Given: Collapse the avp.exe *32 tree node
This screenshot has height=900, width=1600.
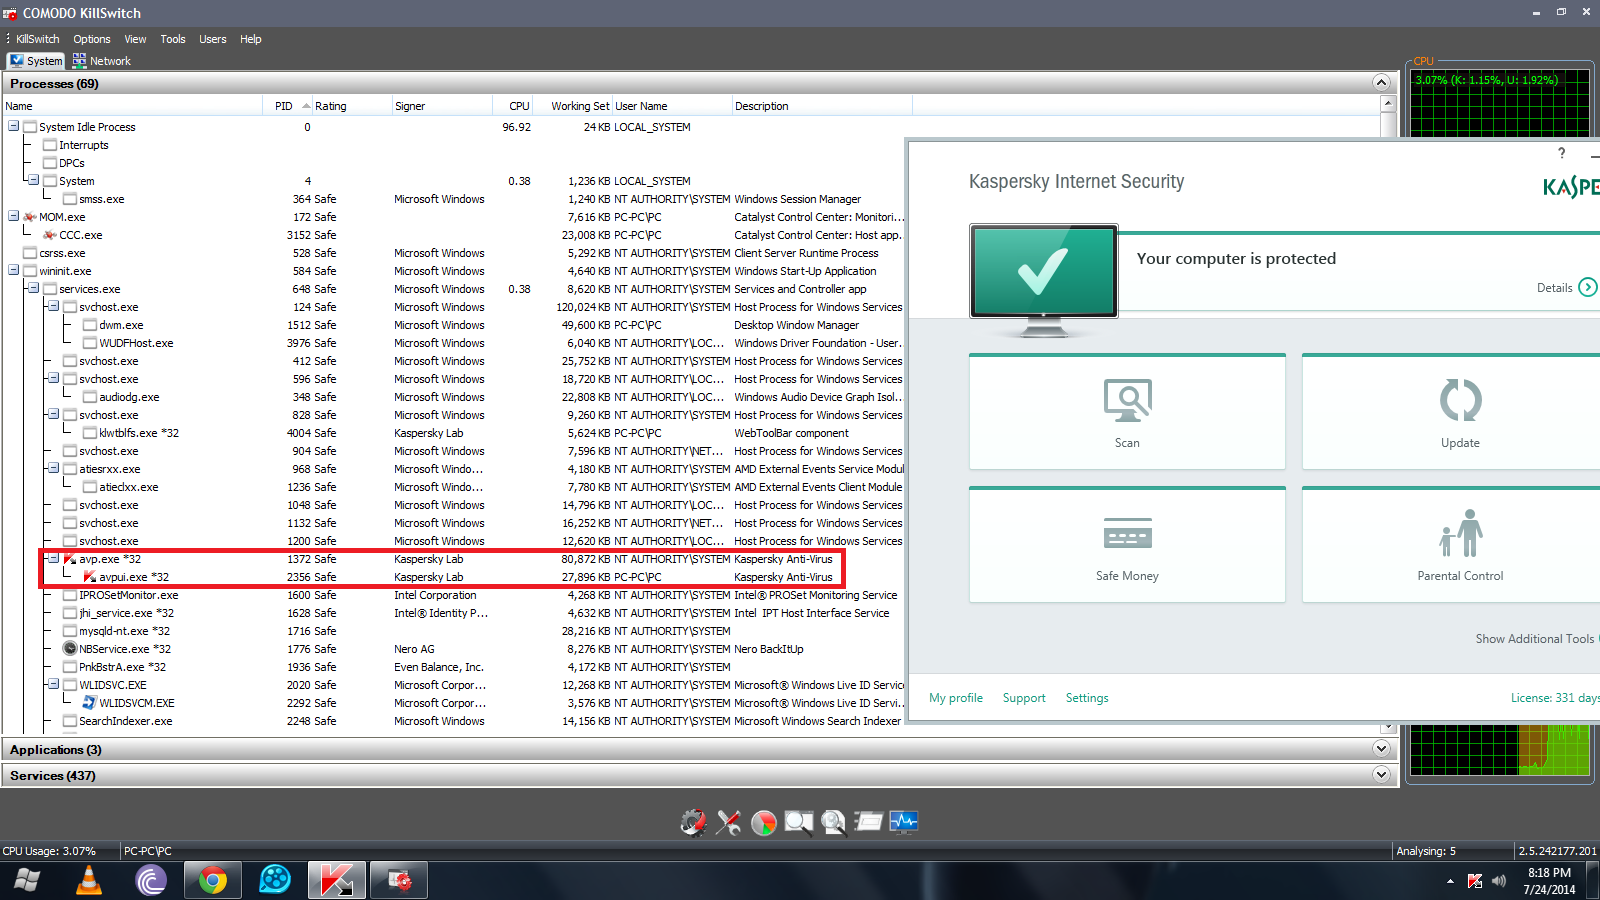Looking at the screenshot, I should coord(54,559).
